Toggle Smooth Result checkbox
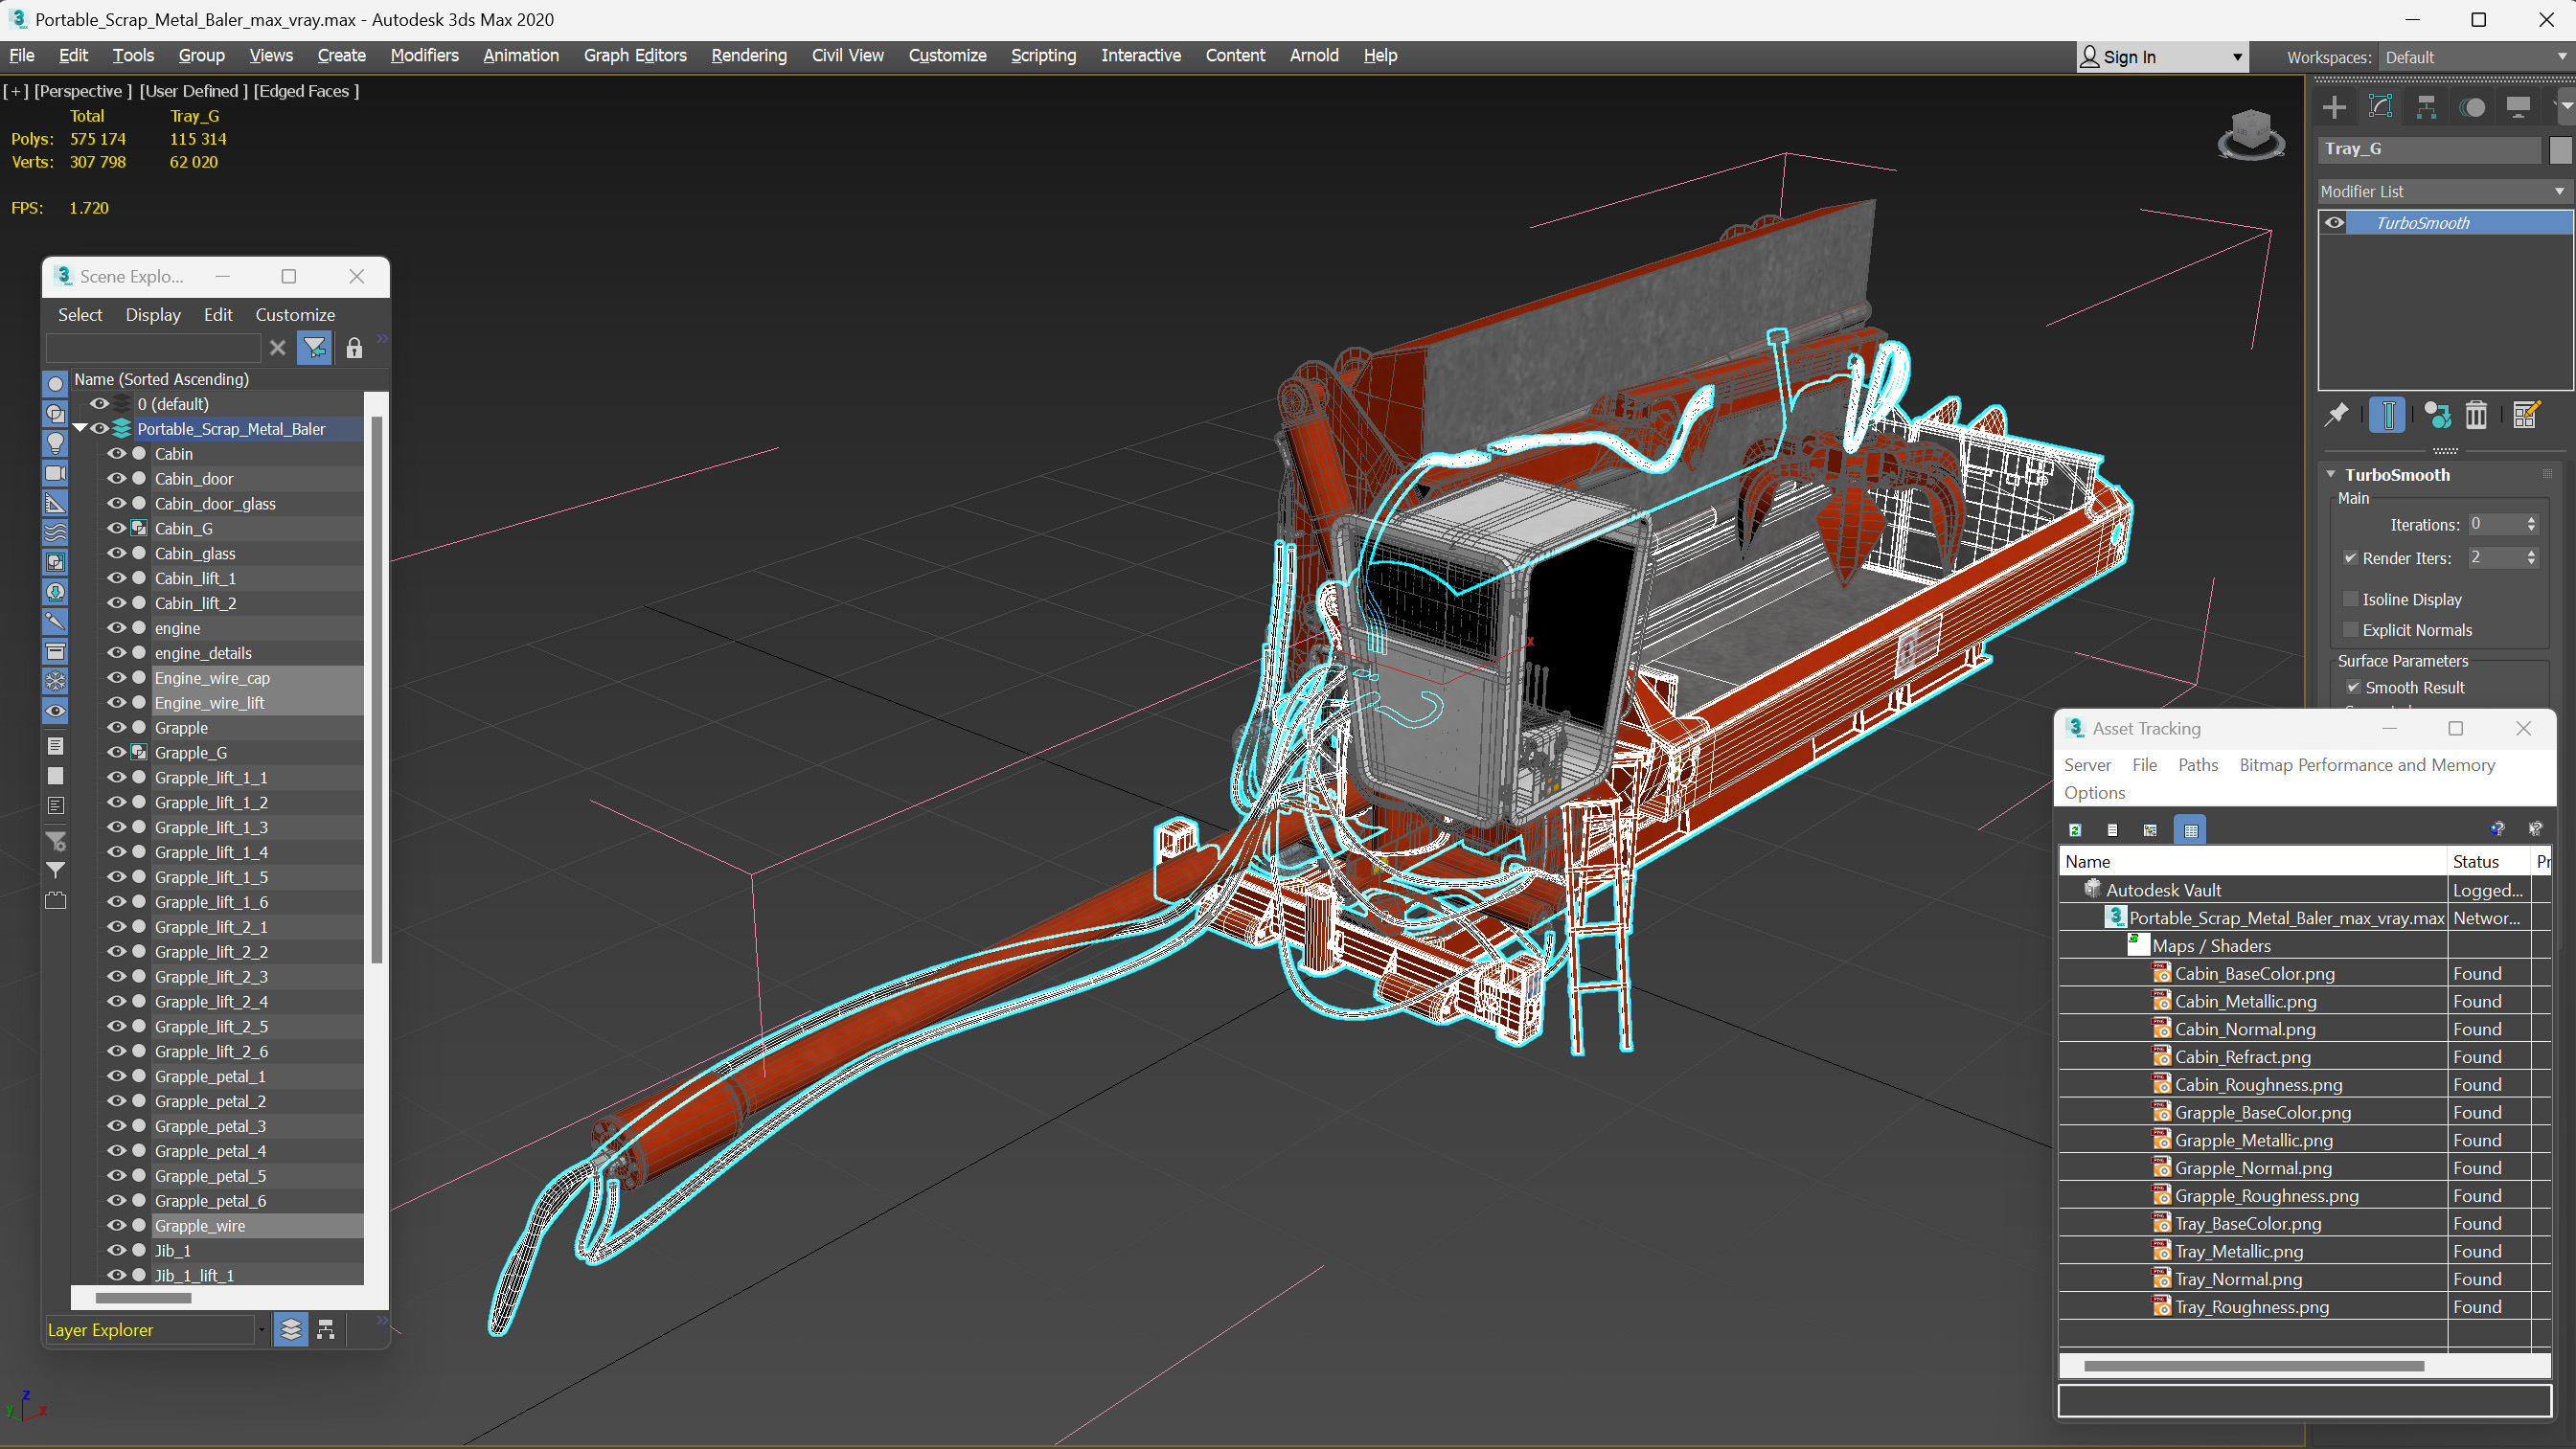This screenshot has height=1449, width=2576. (x=2353, y=688)
